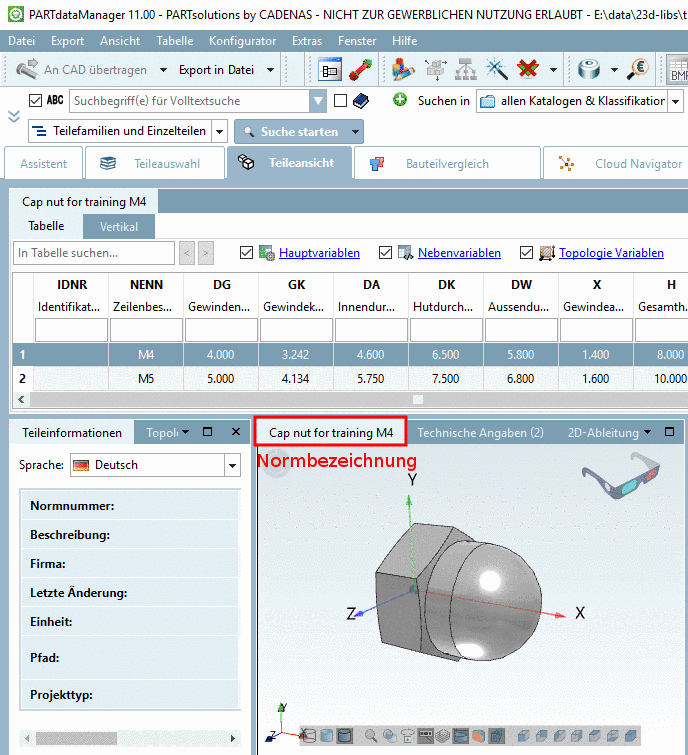The image size is (688, 755).
Task: Click the Hauptvariablen link
Action: pyautogui.click(x=319, y=253)
